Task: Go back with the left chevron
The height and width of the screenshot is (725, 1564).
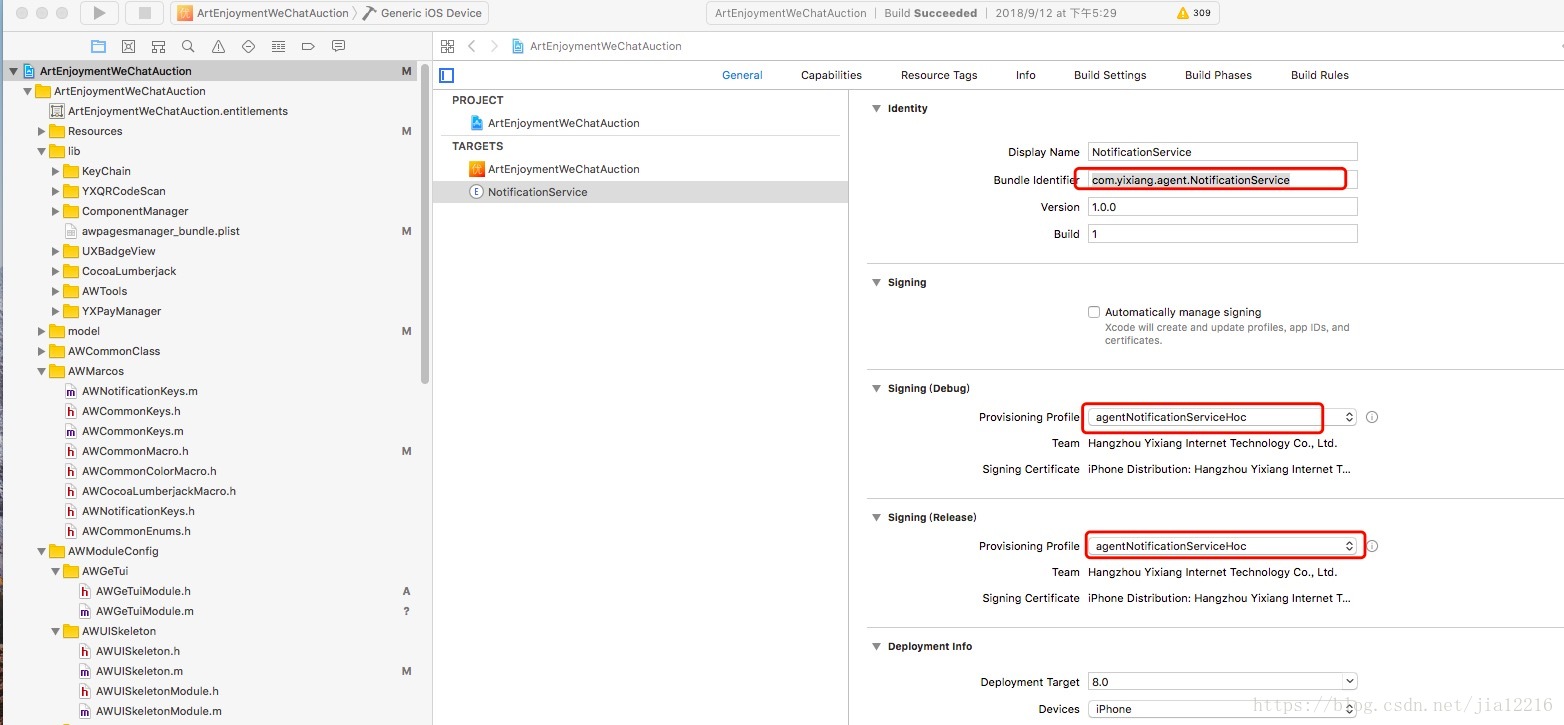Action: tap(471, 46)
